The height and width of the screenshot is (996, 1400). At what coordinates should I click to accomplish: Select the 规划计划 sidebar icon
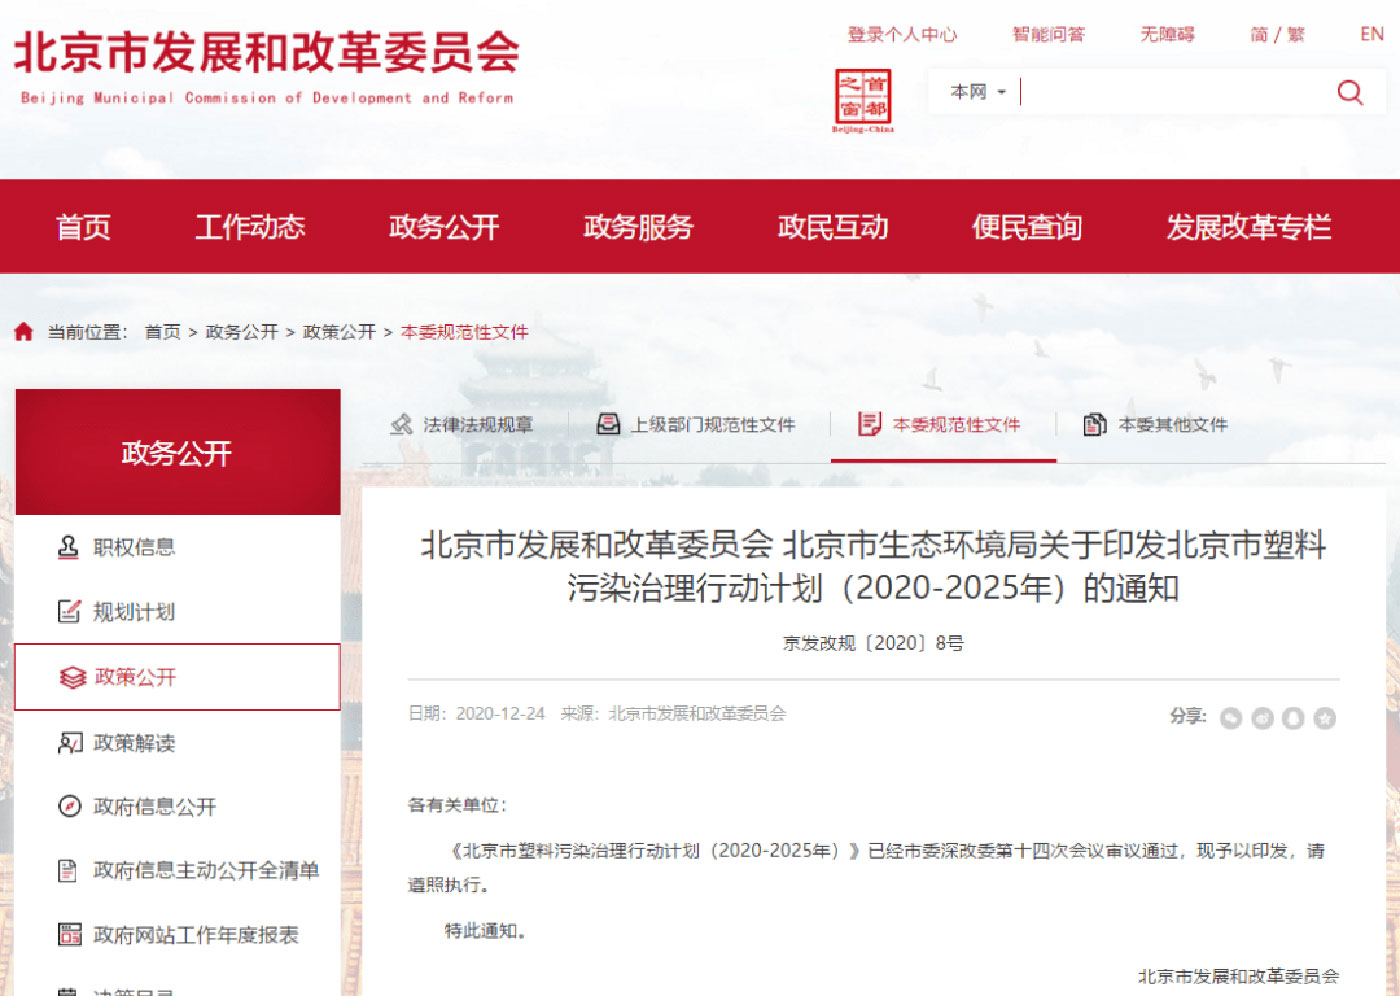[x=67, y=612]
